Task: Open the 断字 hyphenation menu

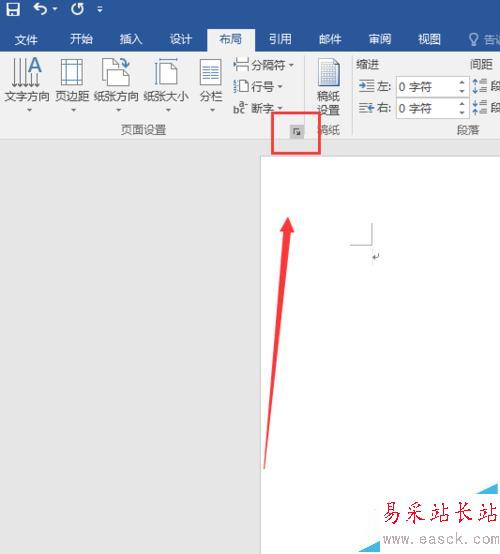Action: [x=258, y=108]
